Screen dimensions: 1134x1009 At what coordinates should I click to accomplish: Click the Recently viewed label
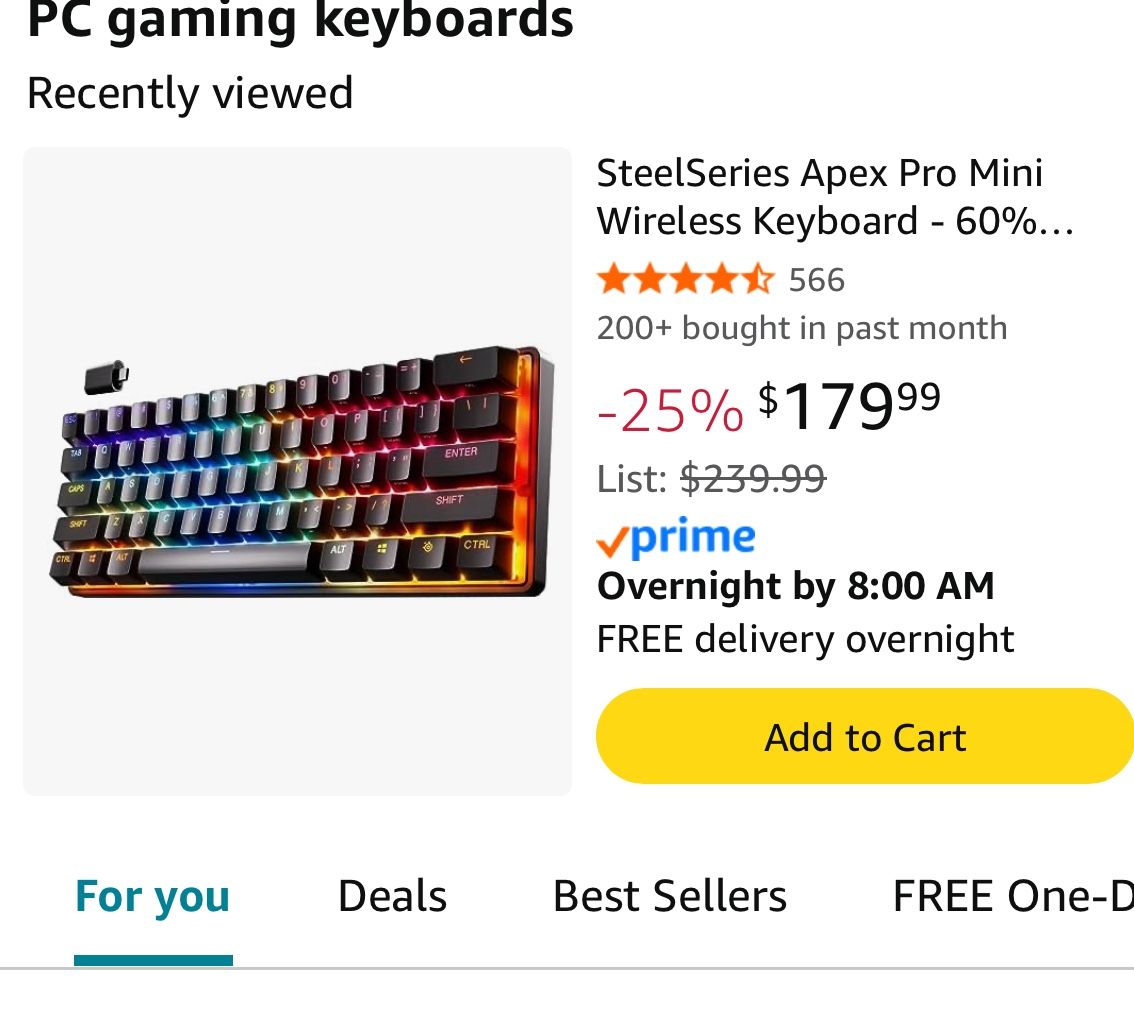190,93
